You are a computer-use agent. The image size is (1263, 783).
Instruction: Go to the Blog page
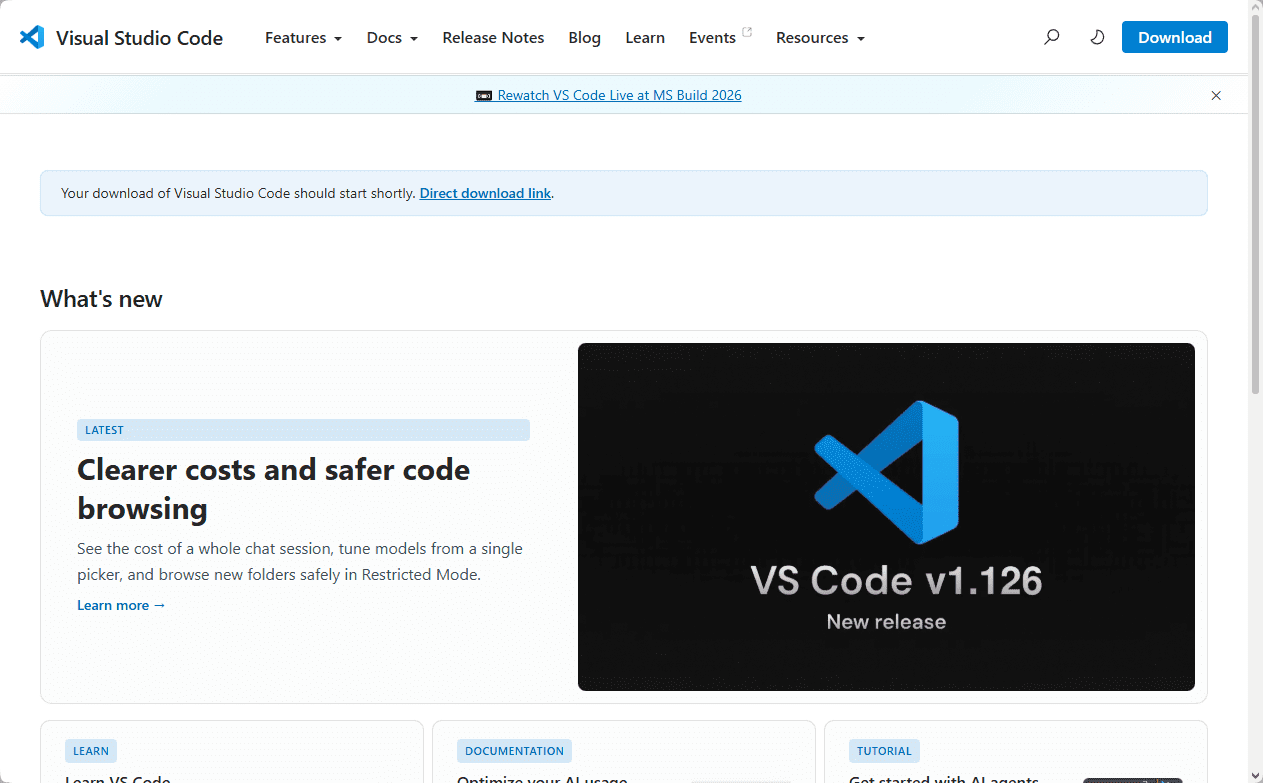click(x=584, y=38)
